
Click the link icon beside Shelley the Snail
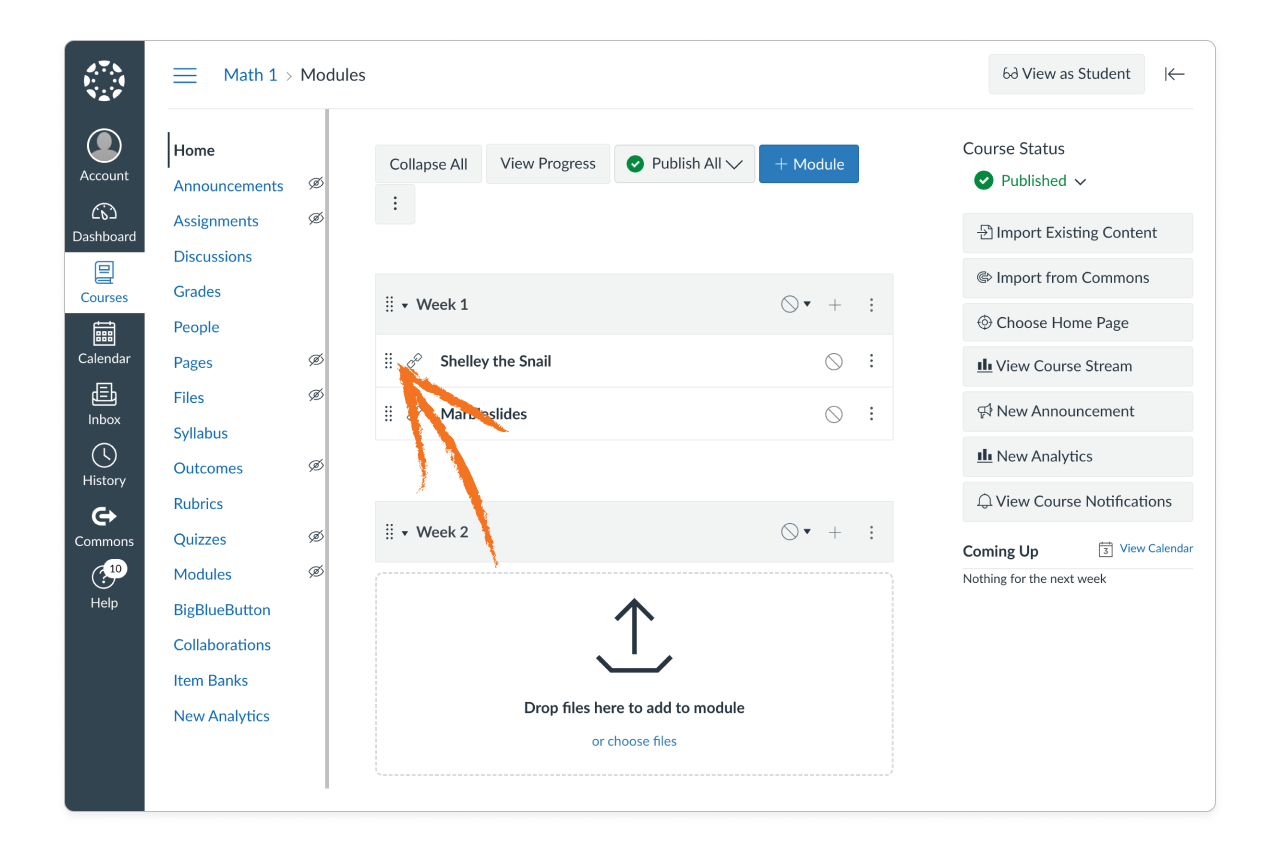click(x=415, y=361)
